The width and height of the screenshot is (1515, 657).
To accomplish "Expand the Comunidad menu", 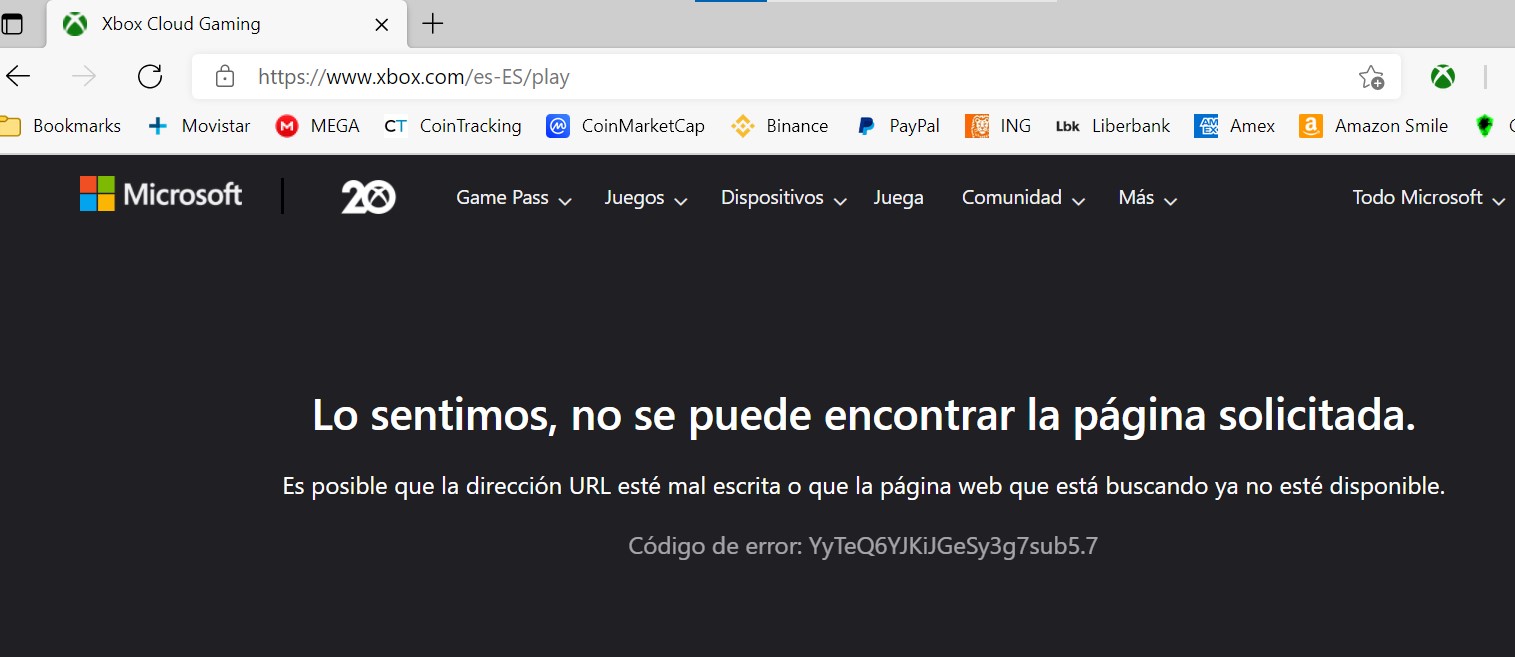I will [x=1022, y=198].
